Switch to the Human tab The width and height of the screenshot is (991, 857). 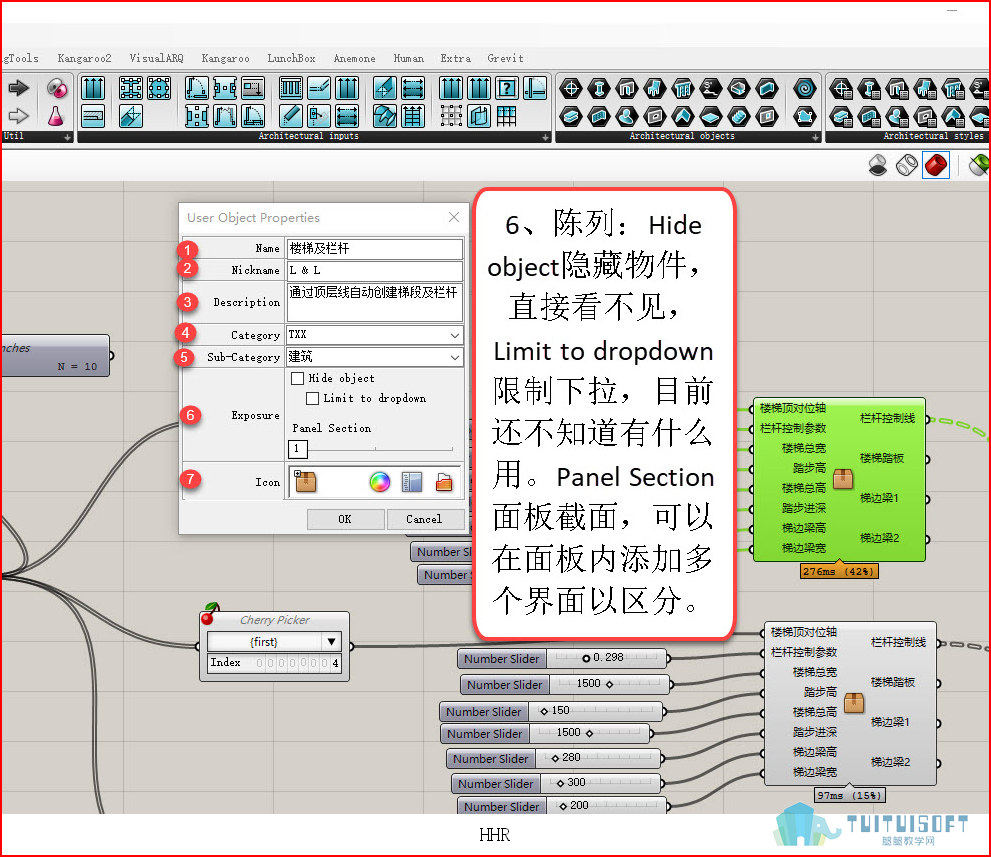(x=408, y=58)
